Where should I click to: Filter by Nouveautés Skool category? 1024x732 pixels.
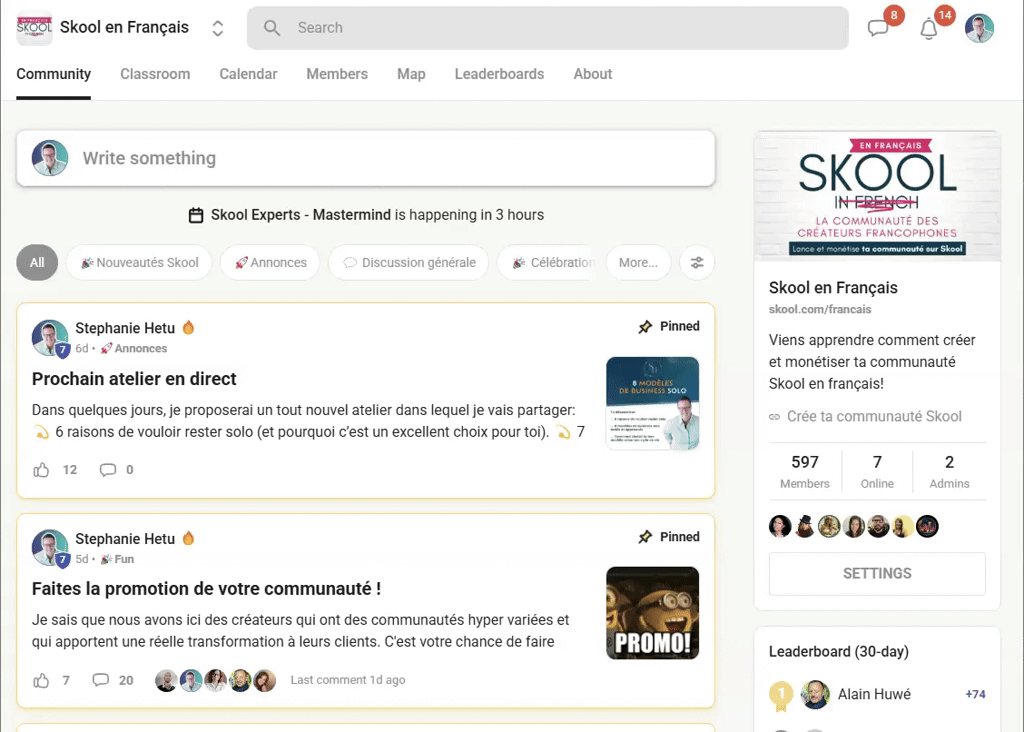(139, 263)
